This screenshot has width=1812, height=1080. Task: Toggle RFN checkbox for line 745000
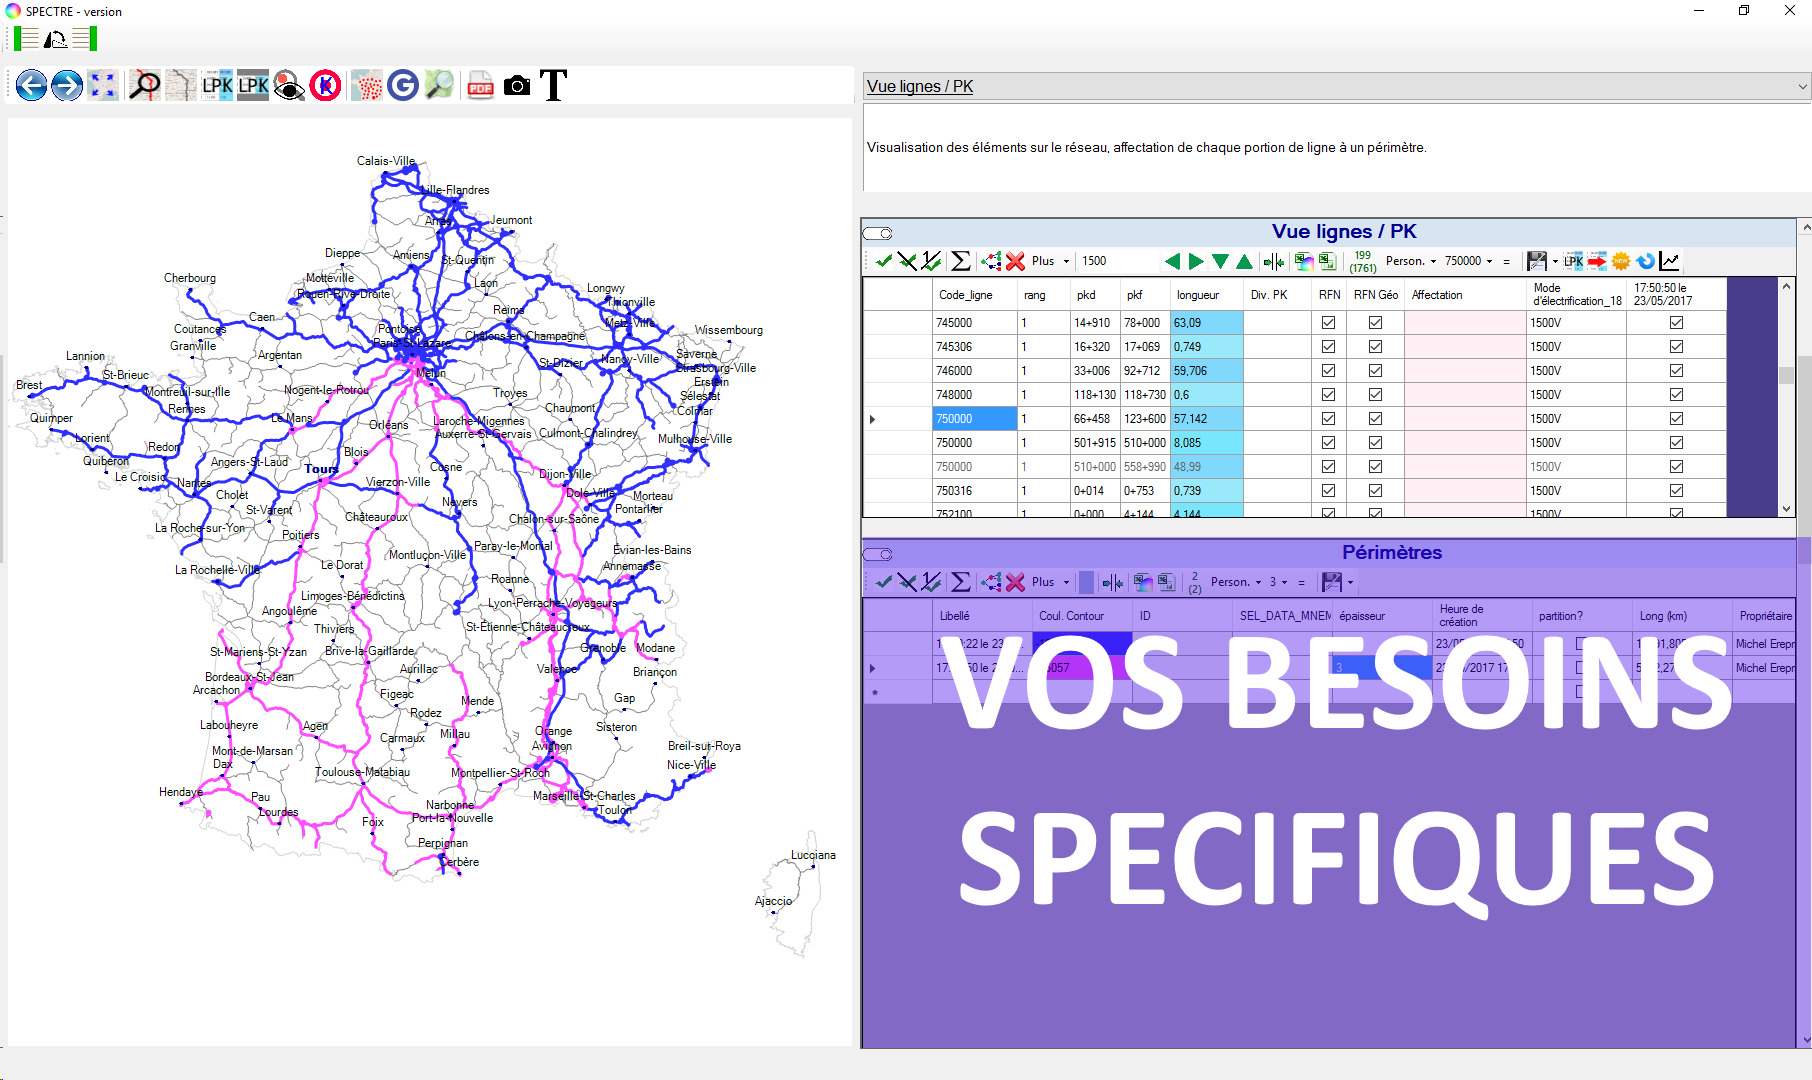tap(1328, 323)
